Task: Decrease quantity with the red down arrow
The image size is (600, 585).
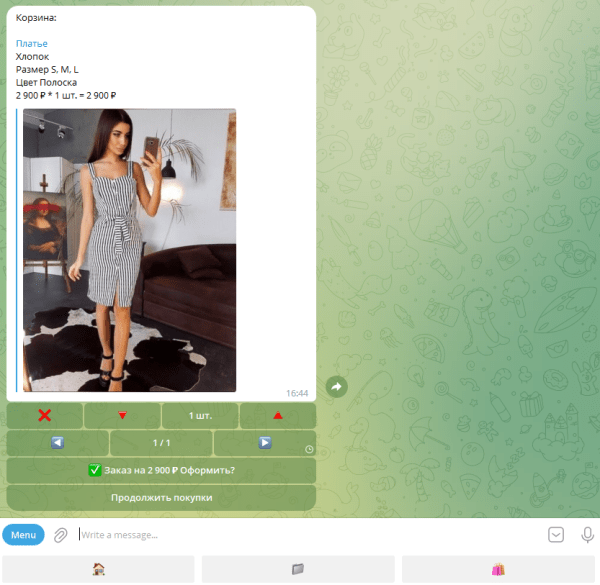Action: (122, 415)
